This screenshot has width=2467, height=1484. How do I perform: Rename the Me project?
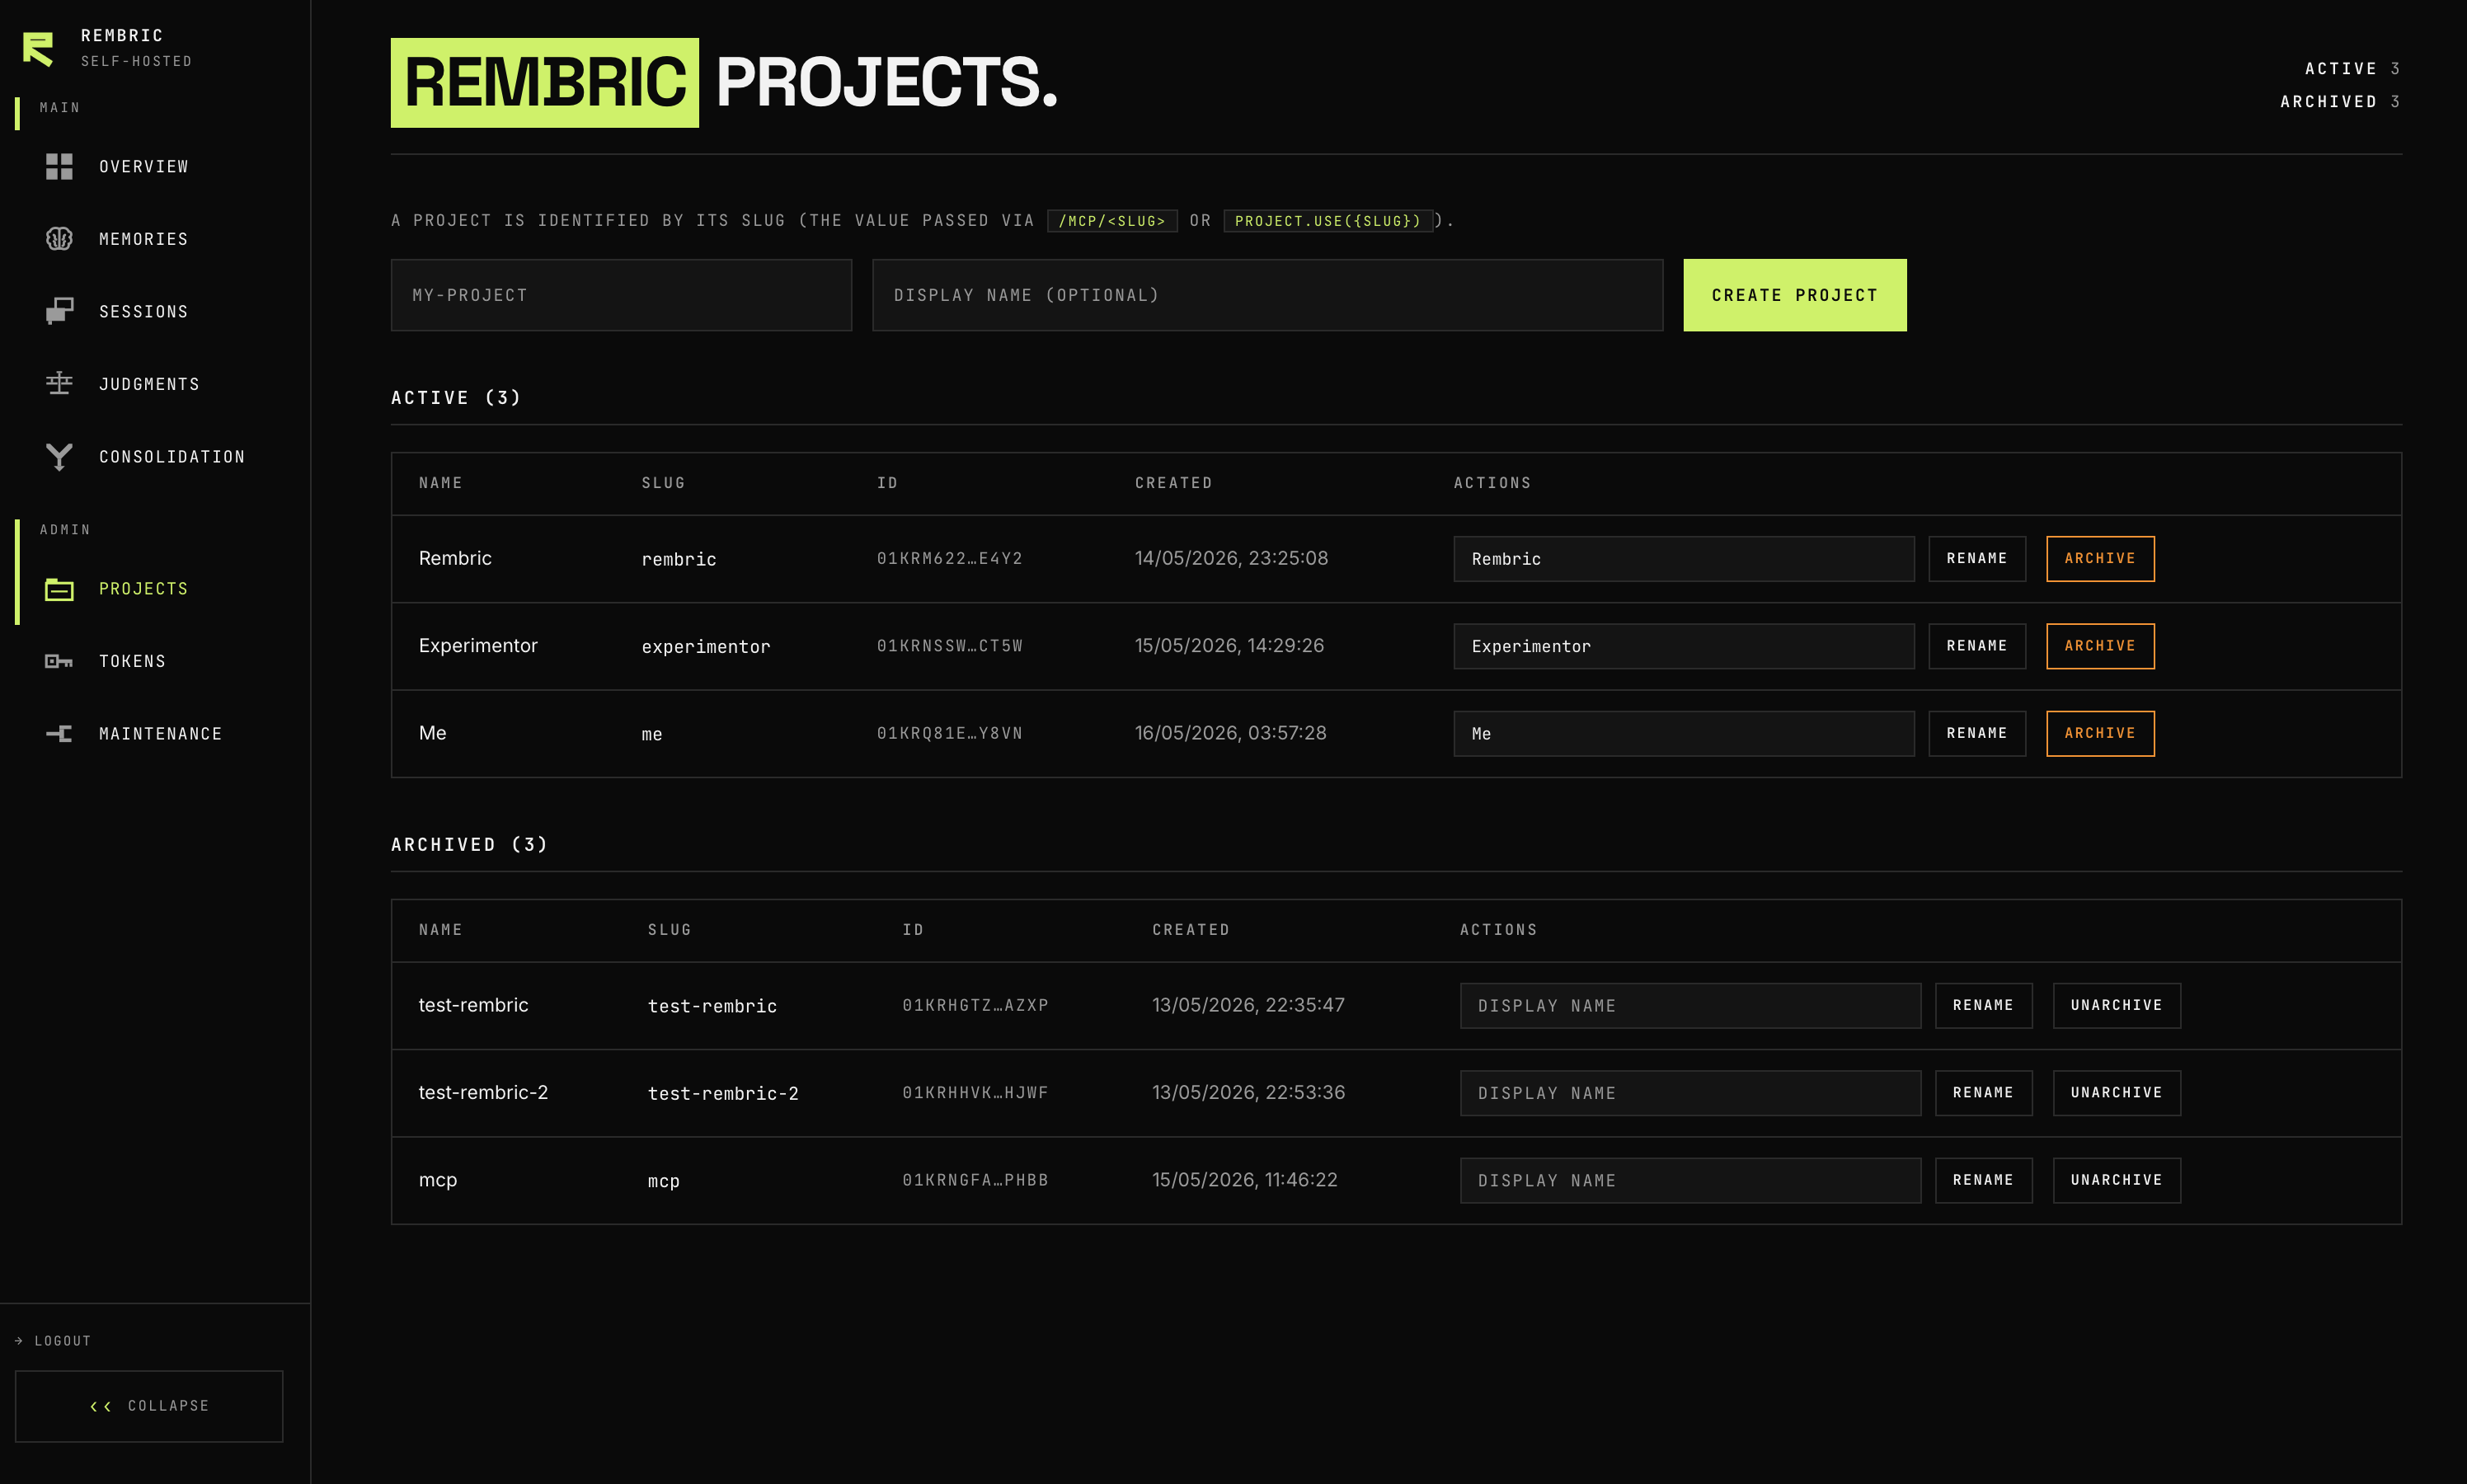(x=1977, y=733)
